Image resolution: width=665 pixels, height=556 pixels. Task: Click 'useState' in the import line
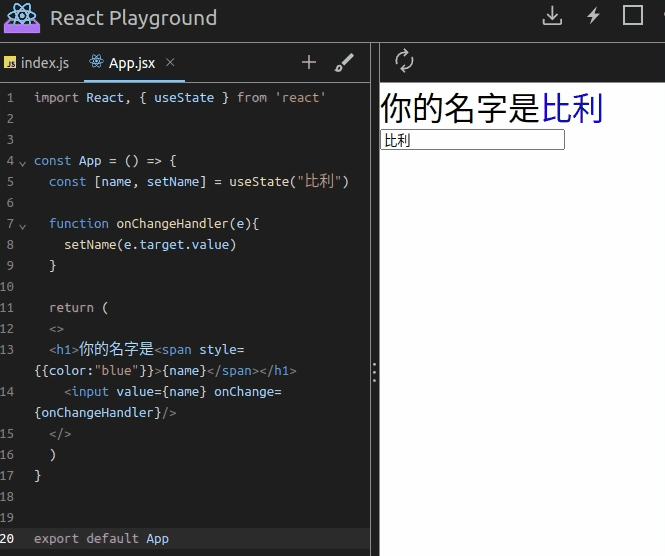(x=184, y=98)
